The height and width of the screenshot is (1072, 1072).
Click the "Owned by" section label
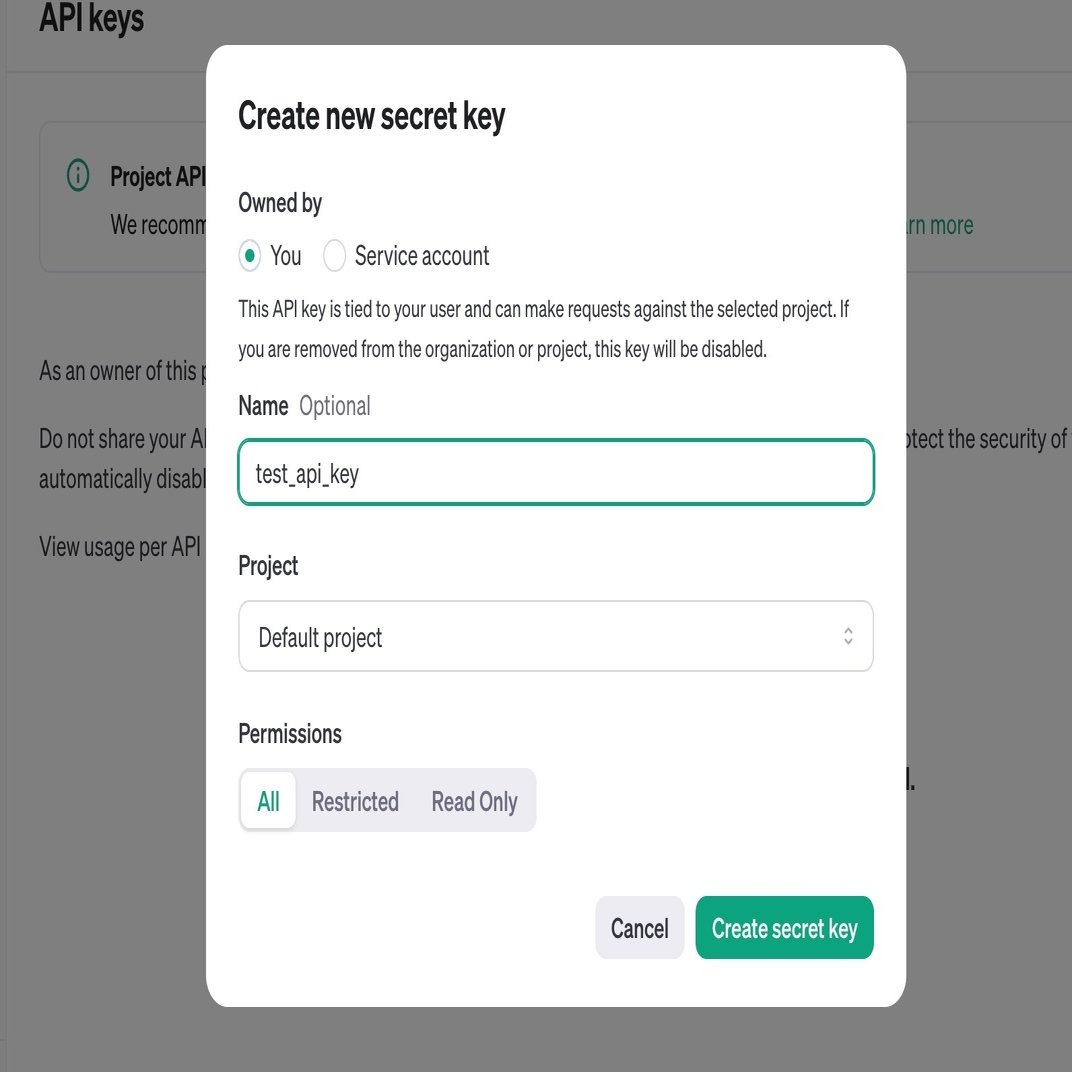(280, 203)
